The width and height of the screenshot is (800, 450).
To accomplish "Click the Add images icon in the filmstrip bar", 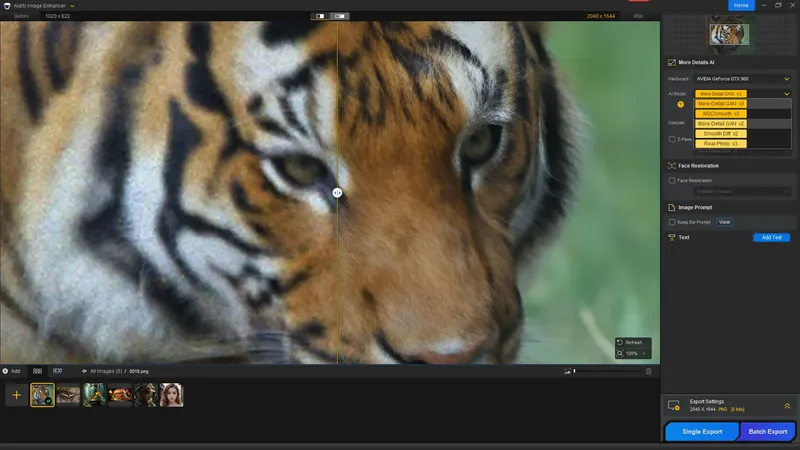I will tap(5, 371).
